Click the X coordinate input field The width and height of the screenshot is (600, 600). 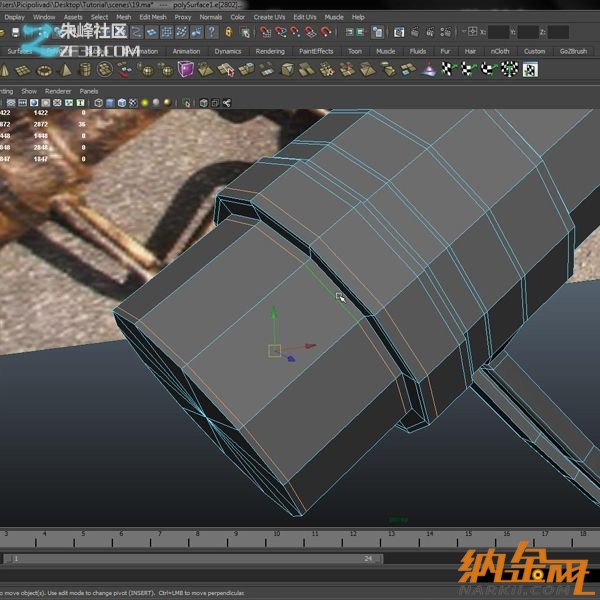500,33
